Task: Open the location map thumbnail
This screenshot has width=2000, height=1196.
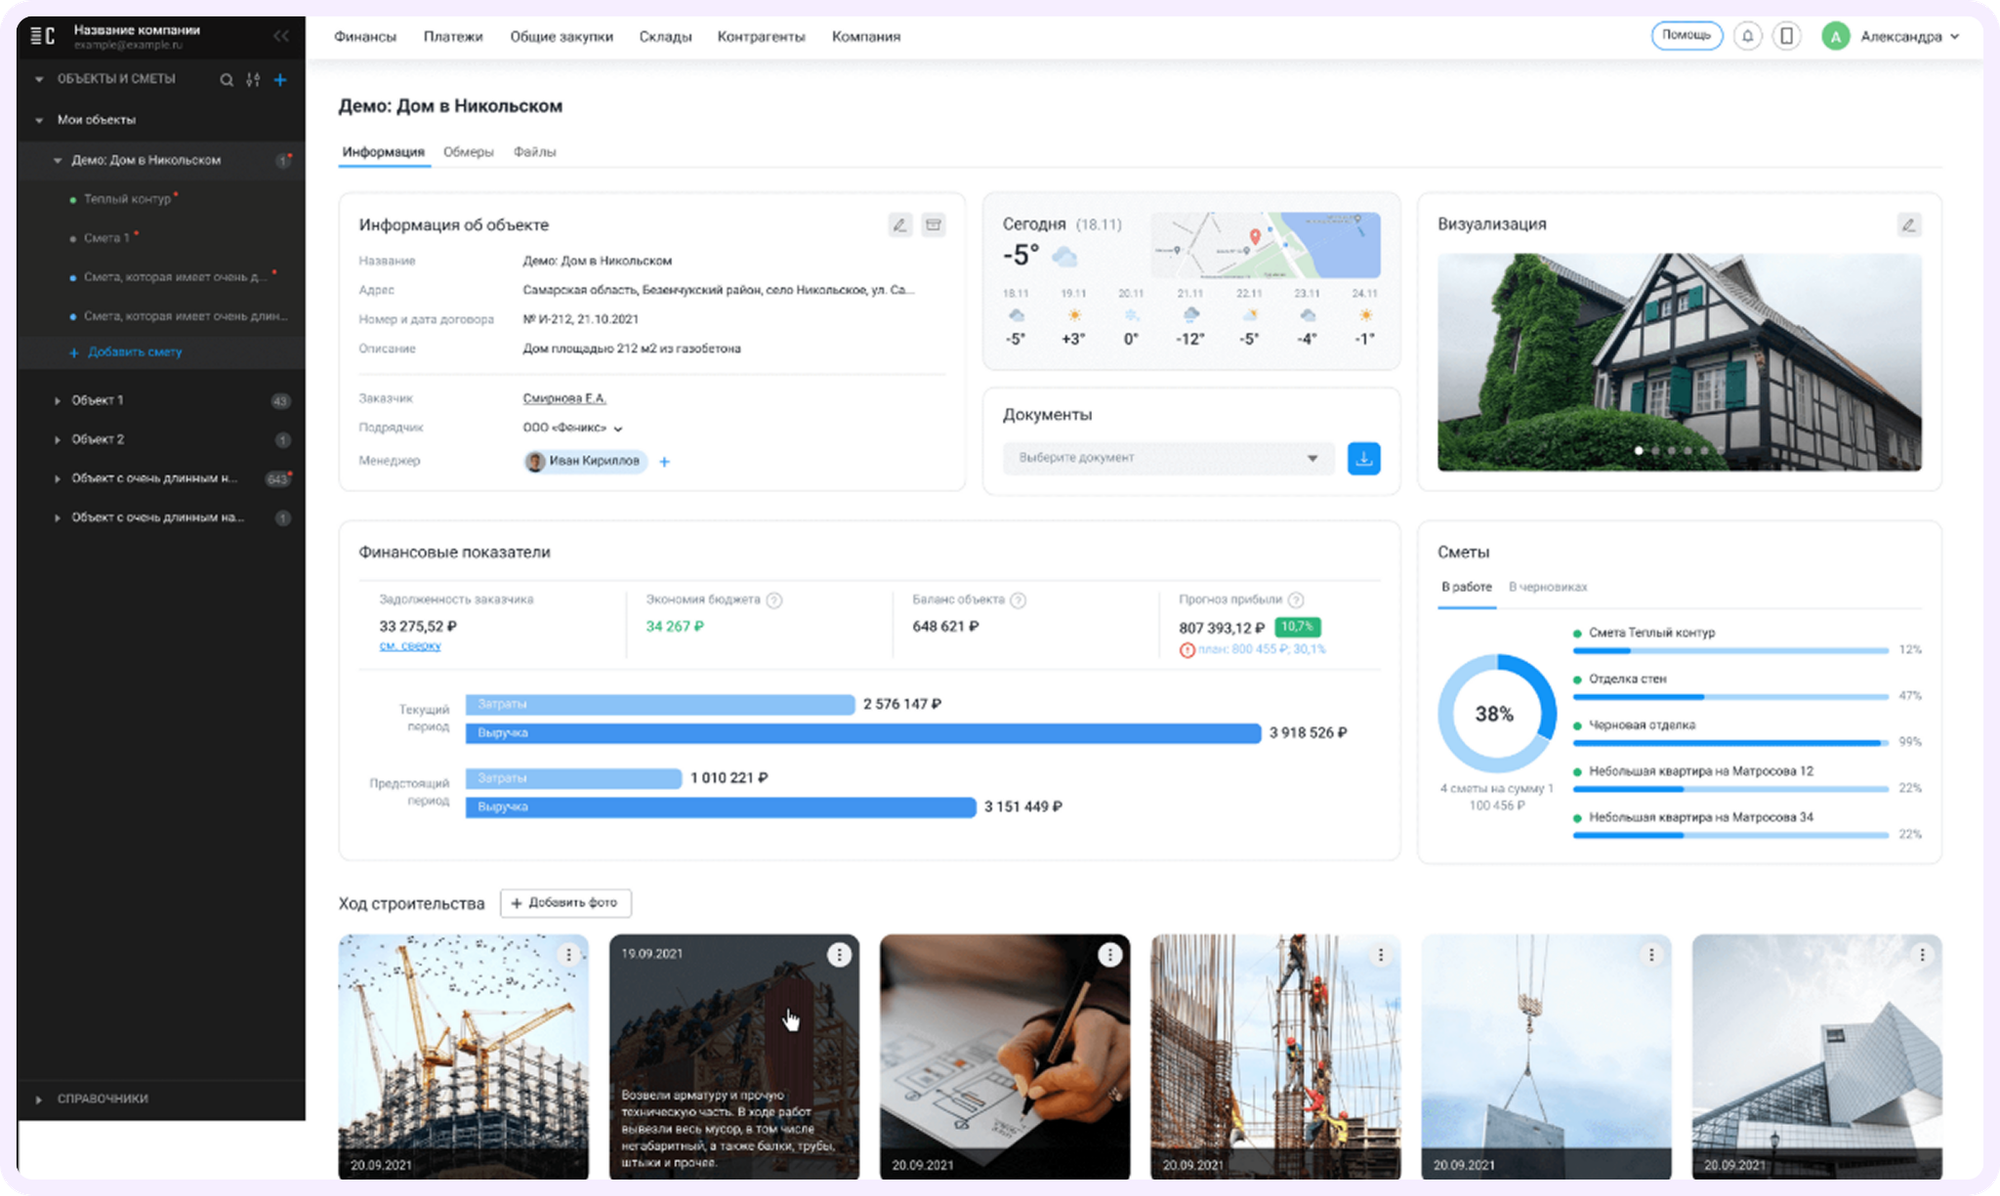Action: [x=1265, y=245]
